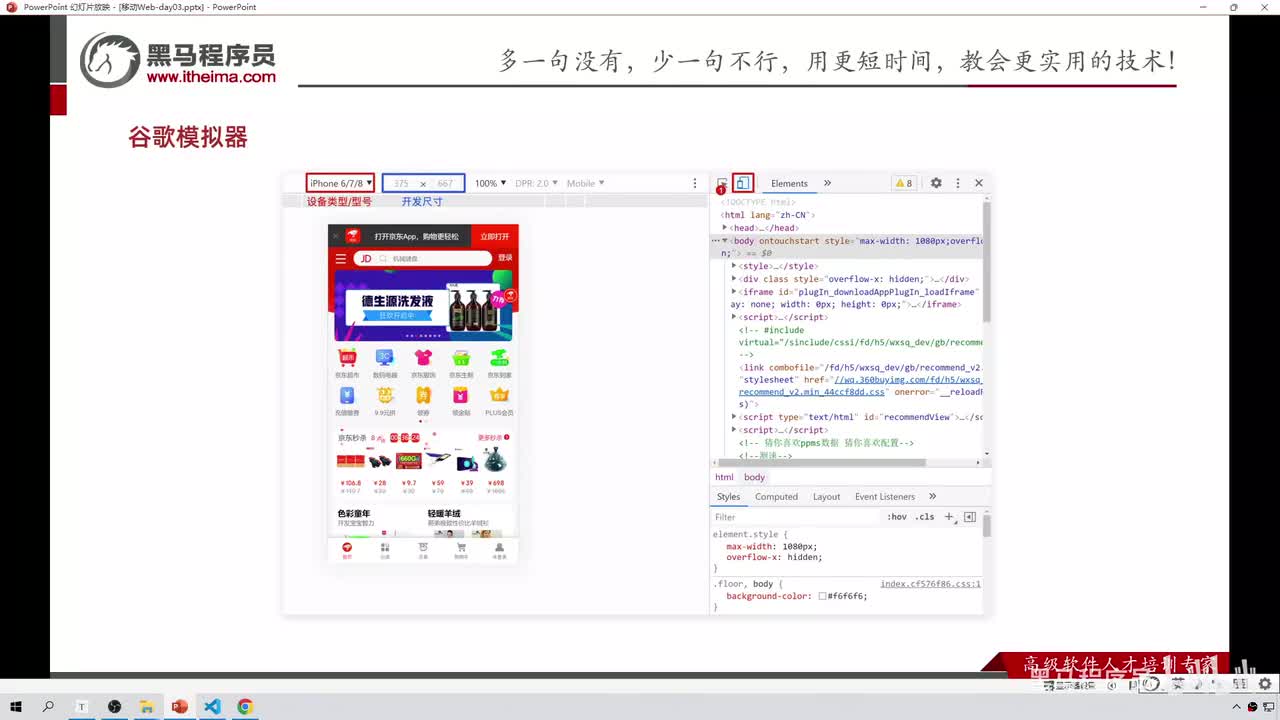Toggle the computed styles sidebar icon
Image resolution: width=1280 pixels, height=720 pixels.
tap(969, 517)
